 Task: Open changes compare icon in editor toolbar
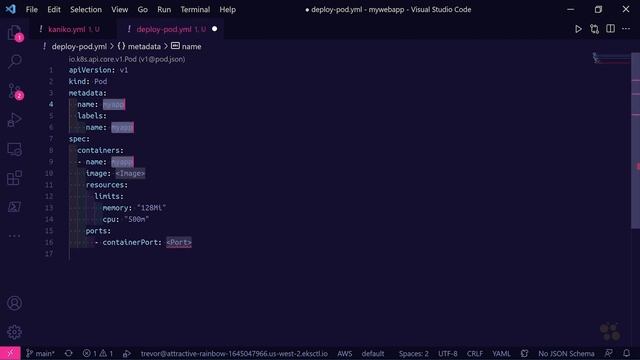coord(594,29)
